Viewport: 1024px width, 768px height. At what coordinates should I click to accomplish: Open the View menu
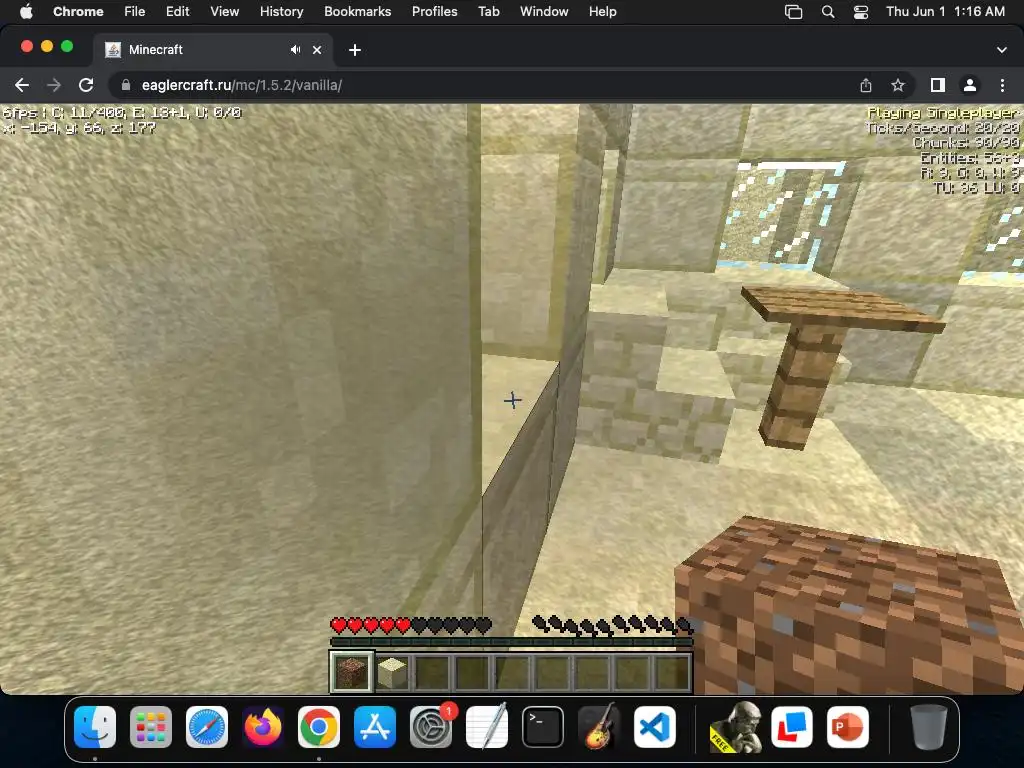pos(224,11)
